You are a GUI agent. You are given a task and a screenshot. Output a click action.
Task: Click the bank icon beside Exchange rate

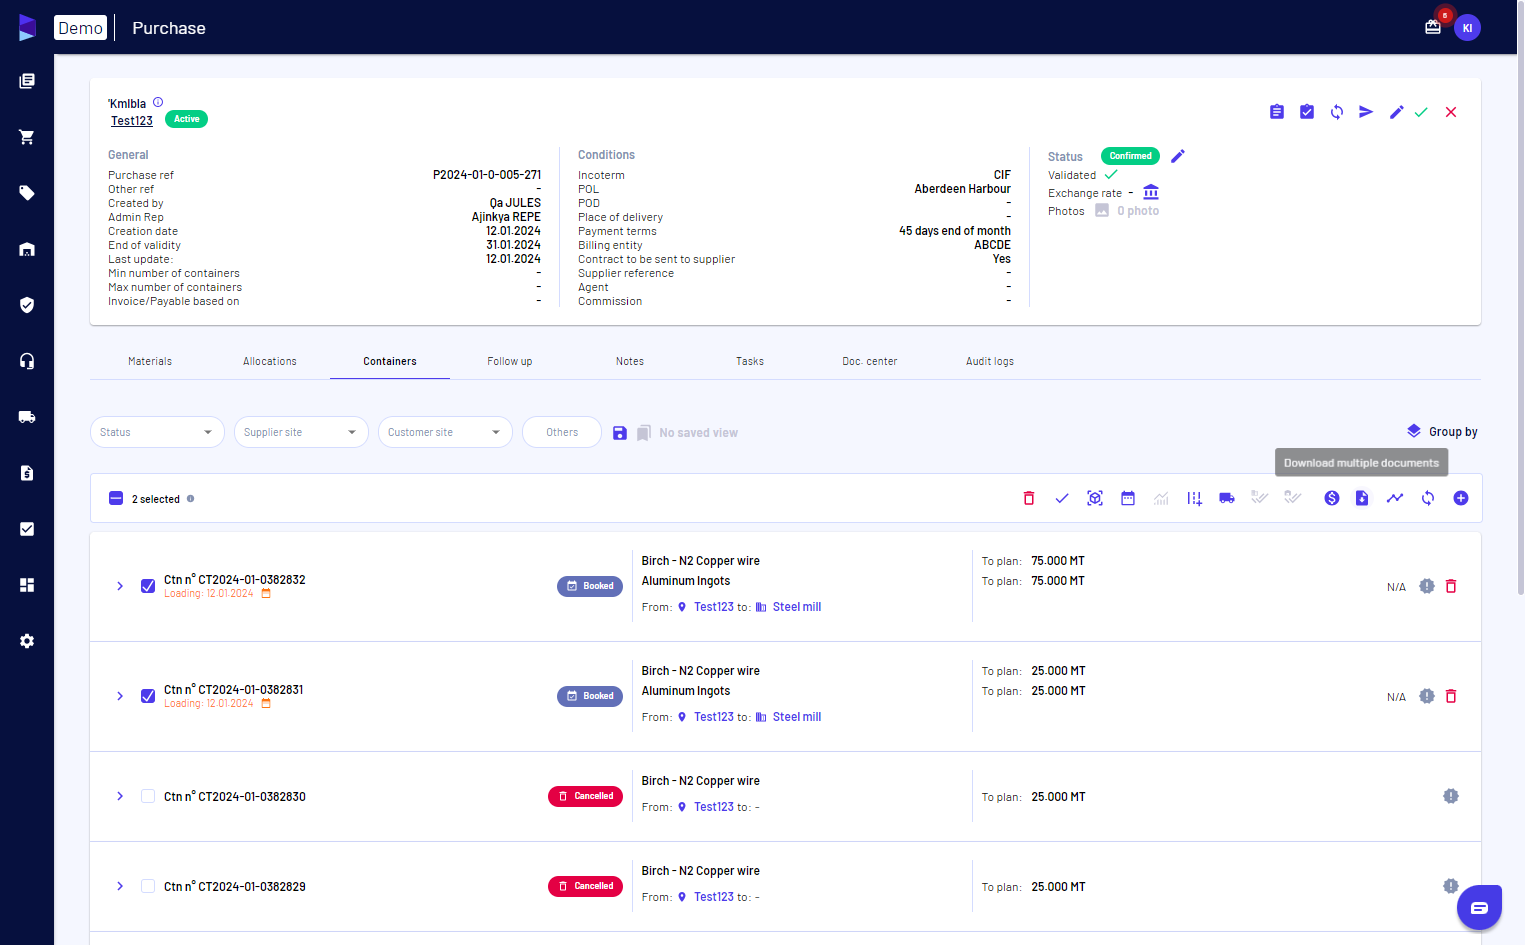pyautogui.click(x=1151, y=192)
